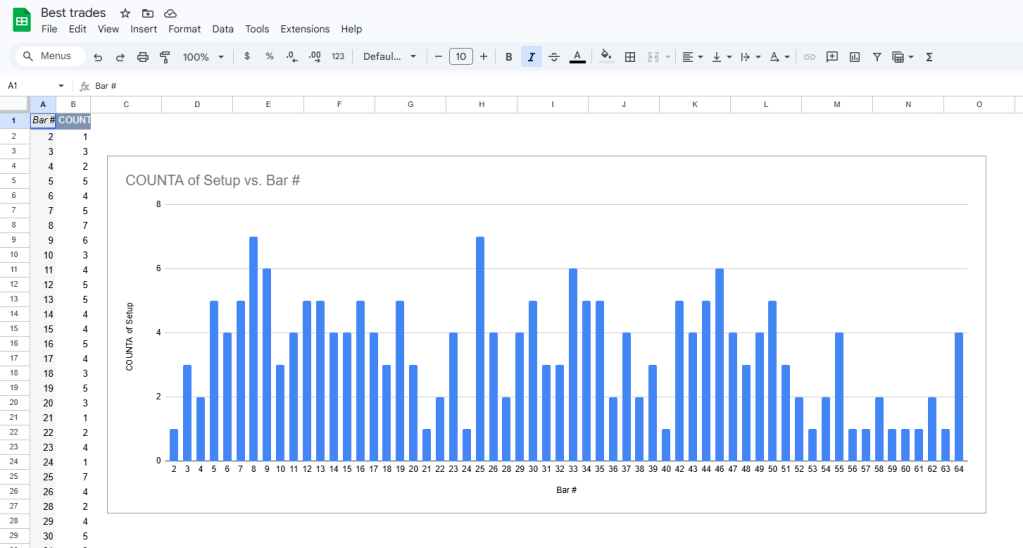Click the Insert link icon

(810, 57)
